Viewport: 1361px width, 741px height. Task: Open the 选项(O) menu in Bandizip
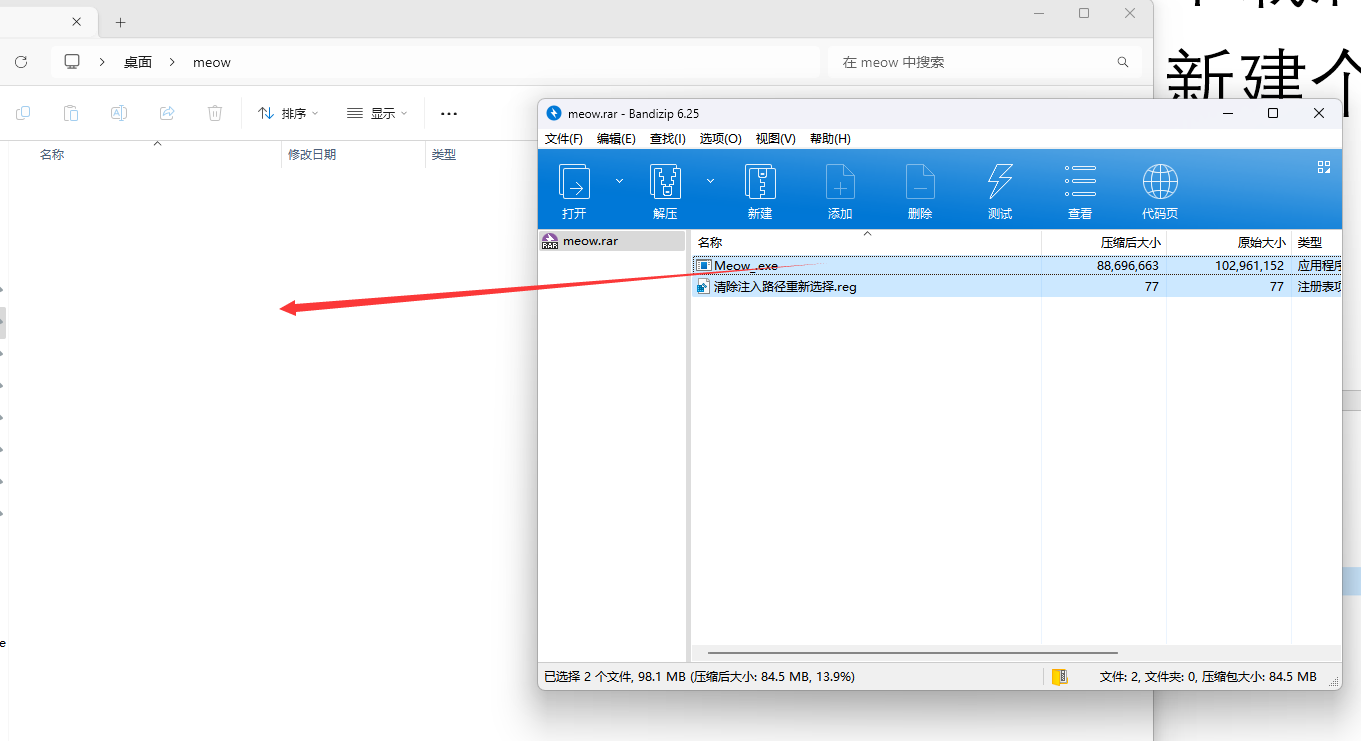[720, 139]
